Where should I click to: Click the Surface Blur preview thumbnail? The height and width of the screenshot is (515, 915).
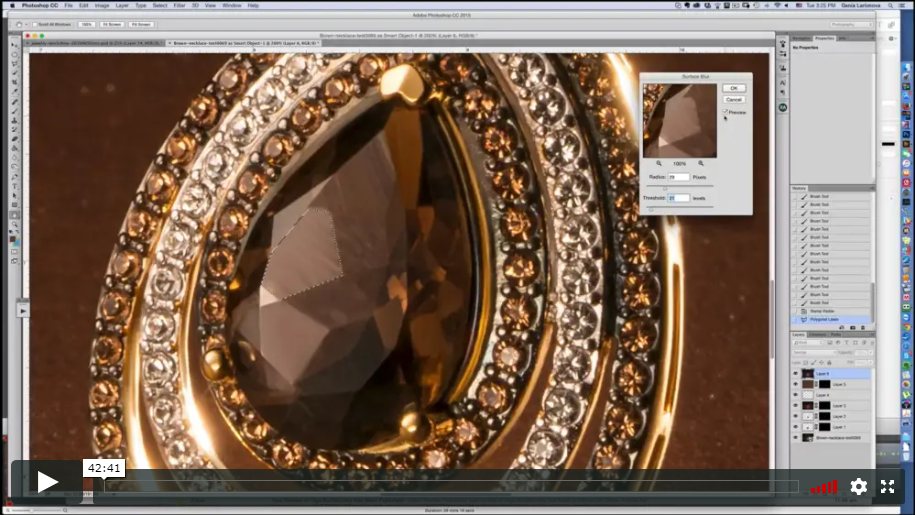[680, 120]
